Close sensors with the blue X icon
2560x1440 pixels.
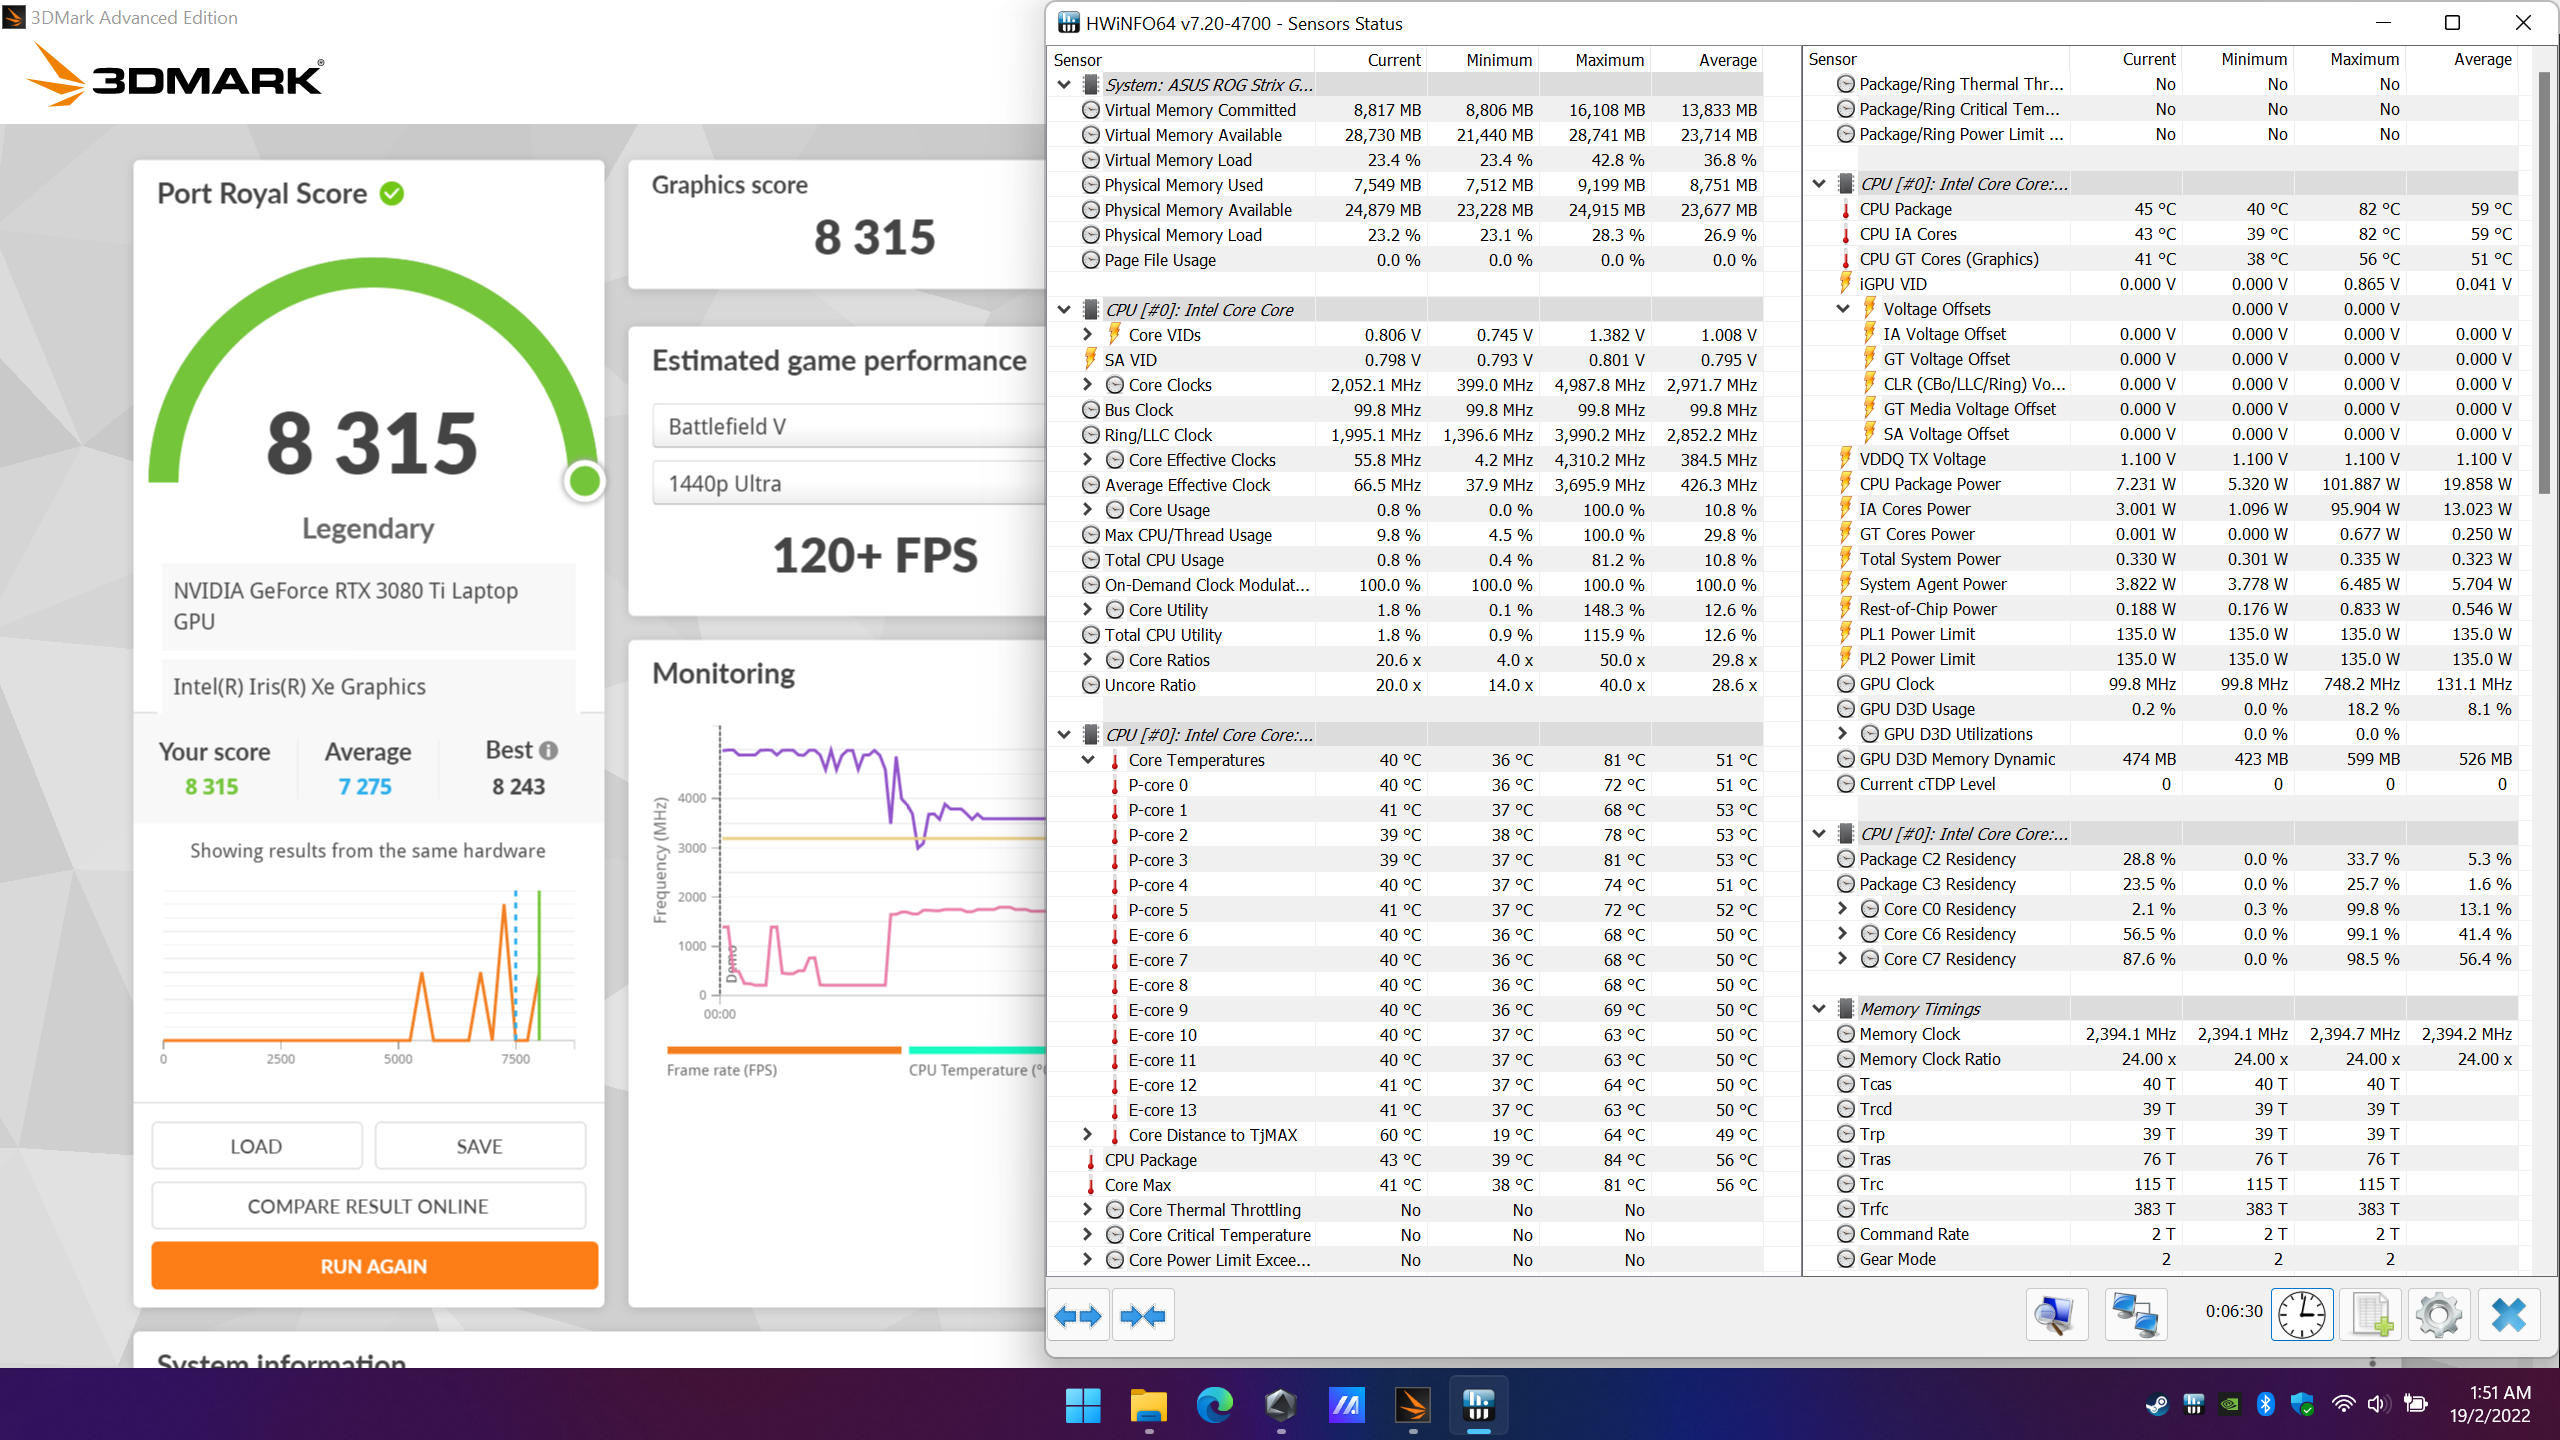(2509, 1315)
